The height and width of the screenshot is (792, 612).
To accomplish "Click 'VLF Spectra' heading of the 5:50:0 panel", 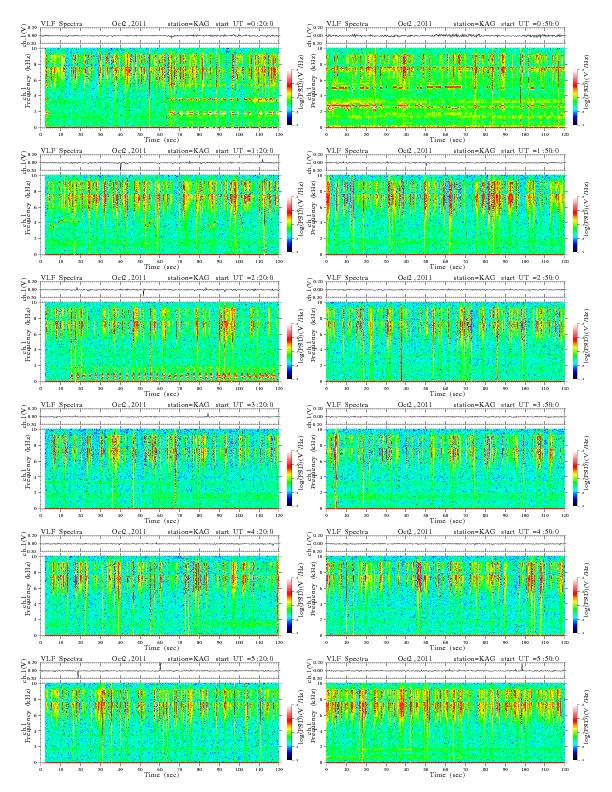I will click(x=348, y=659).
